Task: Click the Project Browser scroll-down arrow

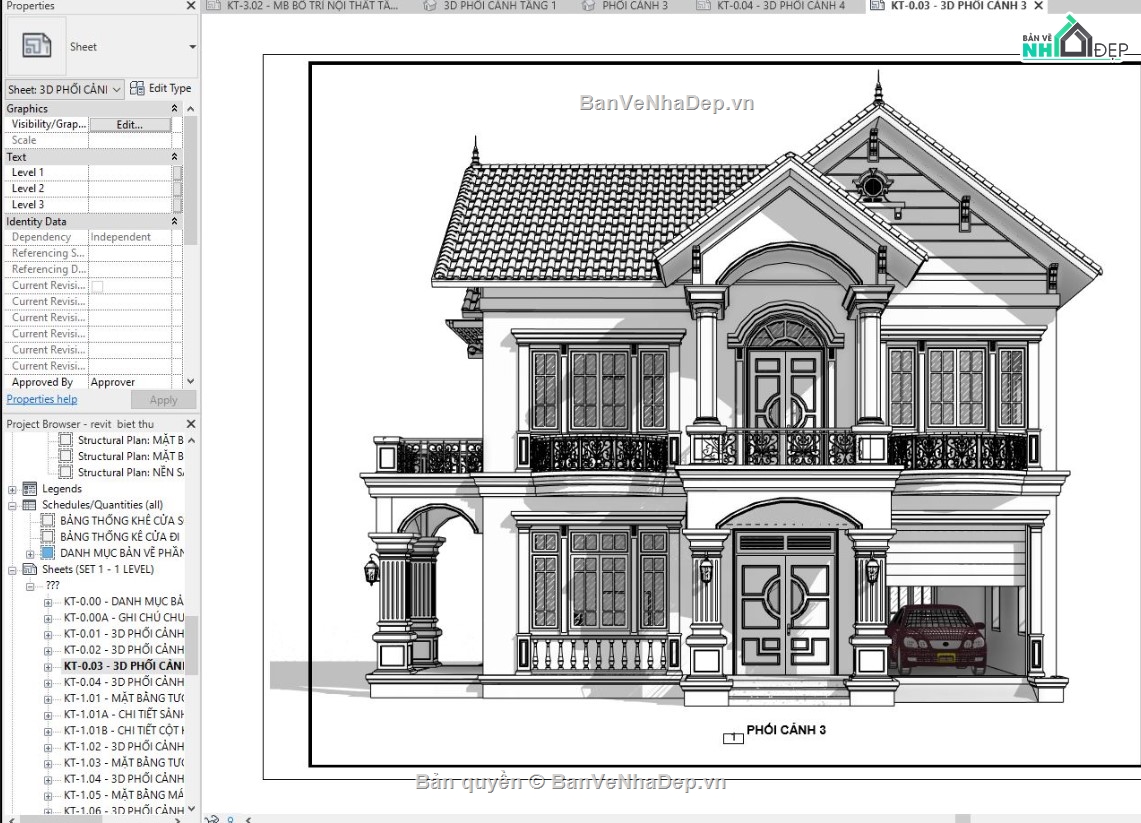Action: [x=191, y=808]
